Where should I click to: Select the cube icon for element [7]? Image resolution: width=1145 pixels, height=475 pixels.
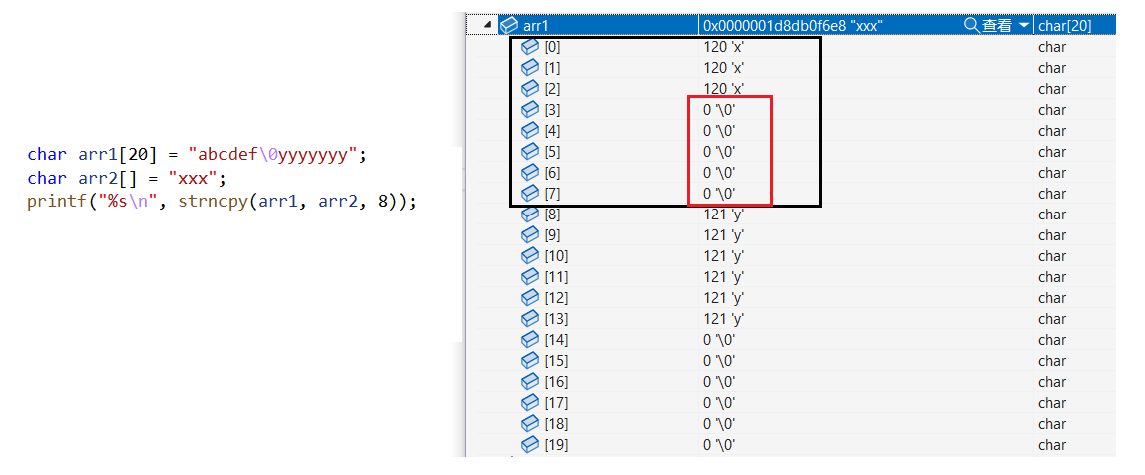point(530,194)
